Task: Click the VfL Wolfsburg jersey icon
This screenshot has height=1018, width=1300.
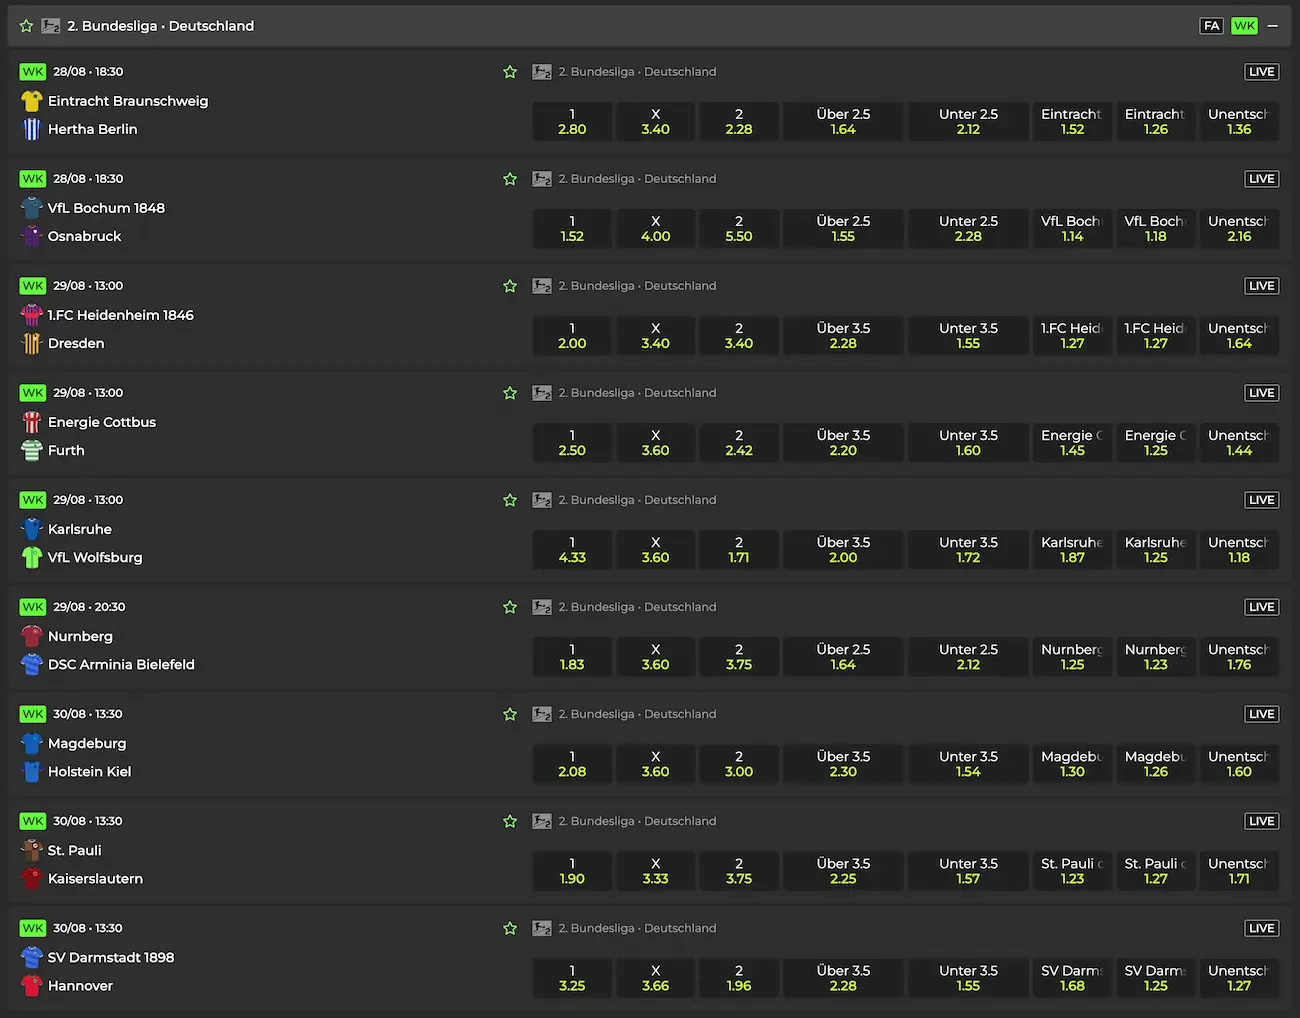Action: click(x=32, y=557)
